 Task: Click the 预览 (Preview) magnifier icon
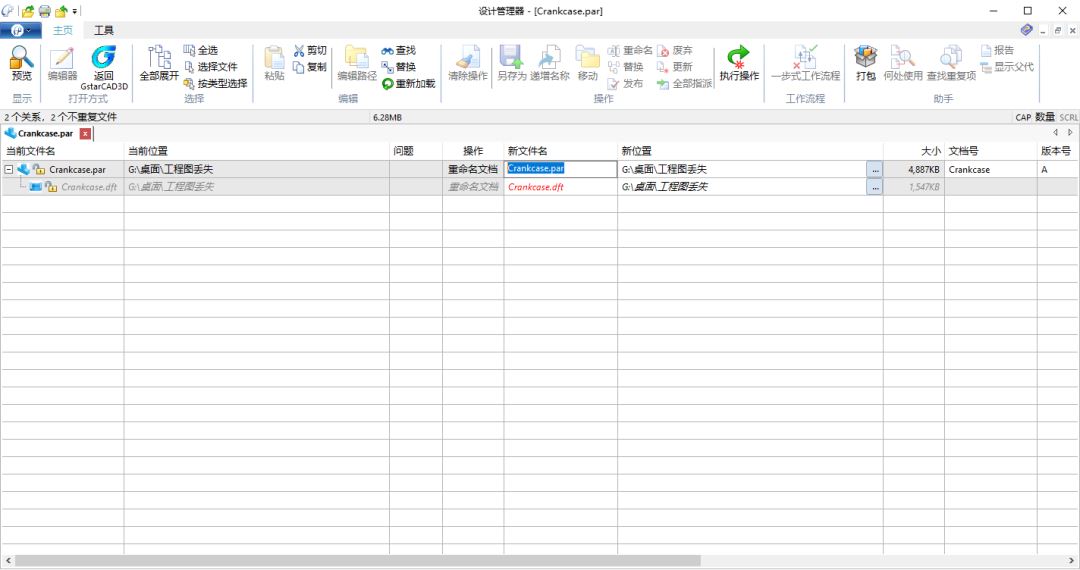[21, 61]
